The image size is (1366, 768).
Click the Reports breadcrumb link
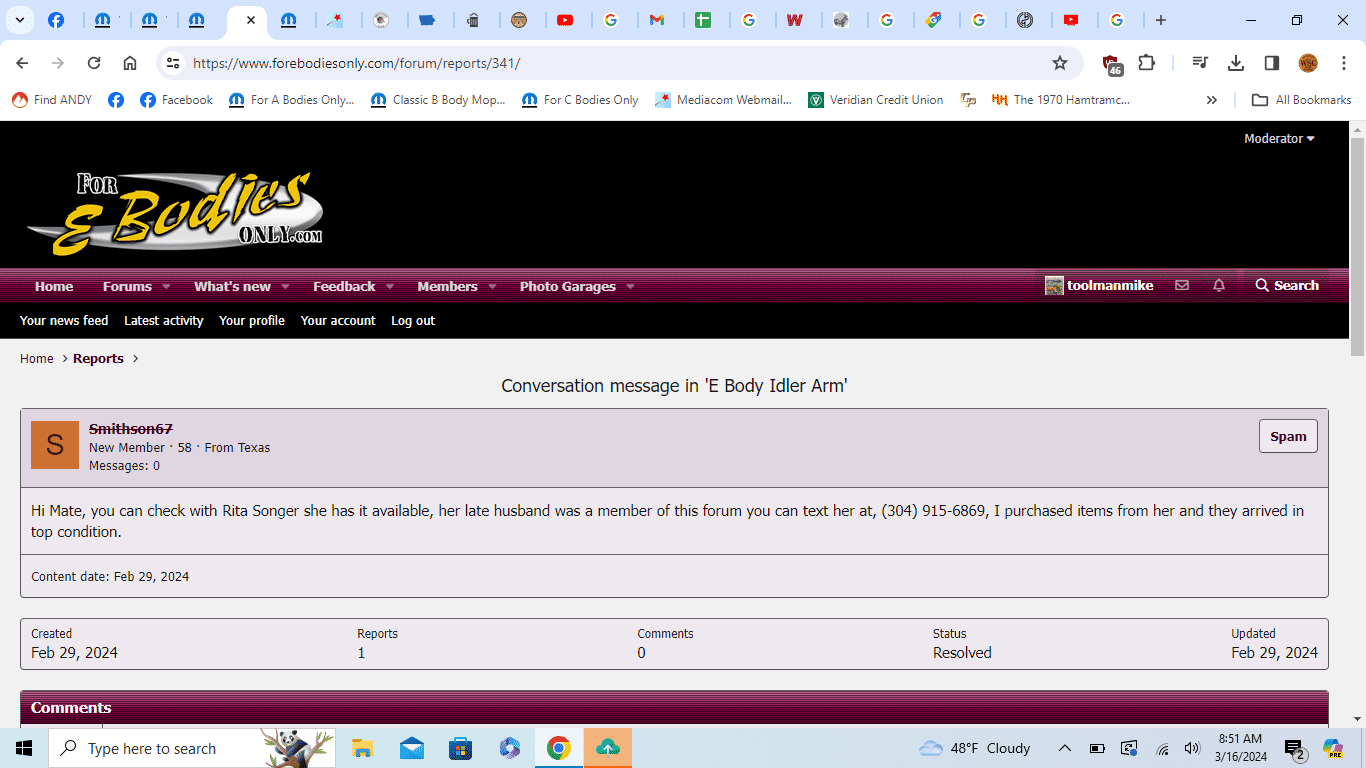[x=98, y=359]
